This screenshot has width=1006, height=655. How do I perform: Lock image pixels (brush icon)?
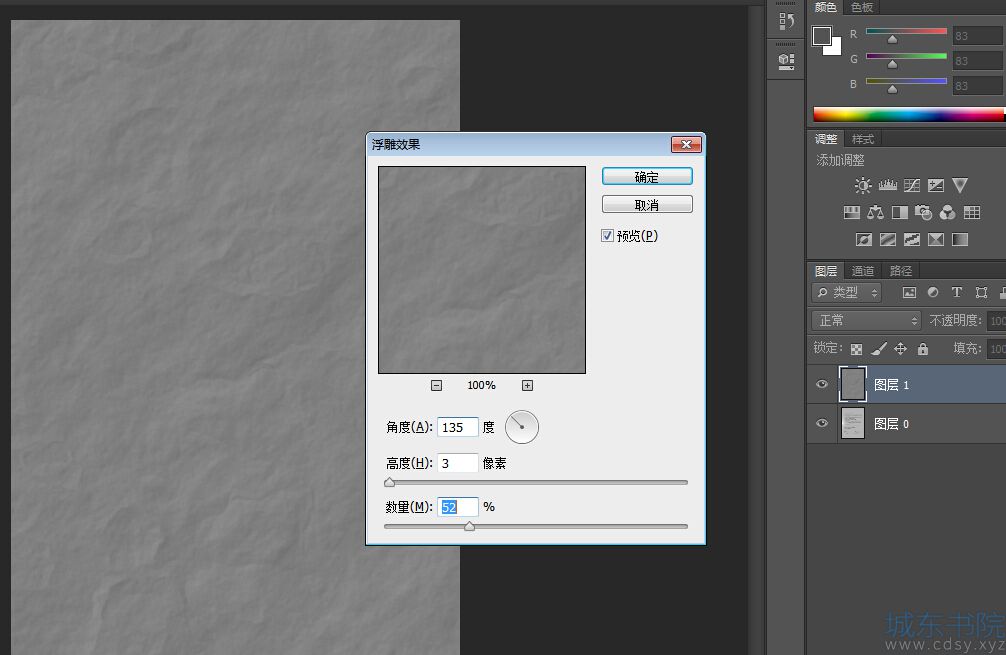pos(879,348)
